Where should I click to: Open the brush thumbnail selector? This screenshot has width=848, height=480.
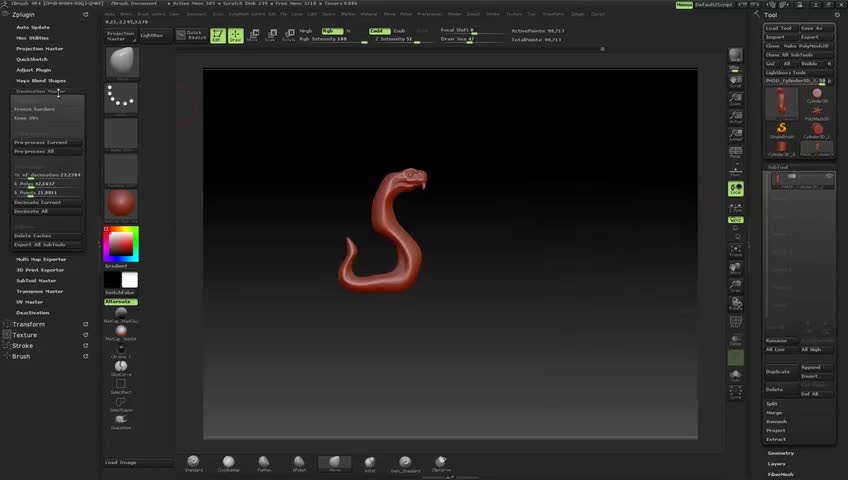point(121,63)
